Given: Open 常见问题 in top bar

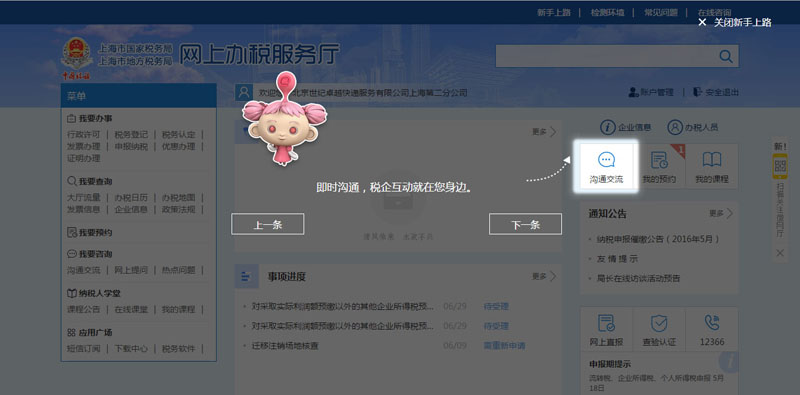Looking at the screenshot, I should (661, 13).
